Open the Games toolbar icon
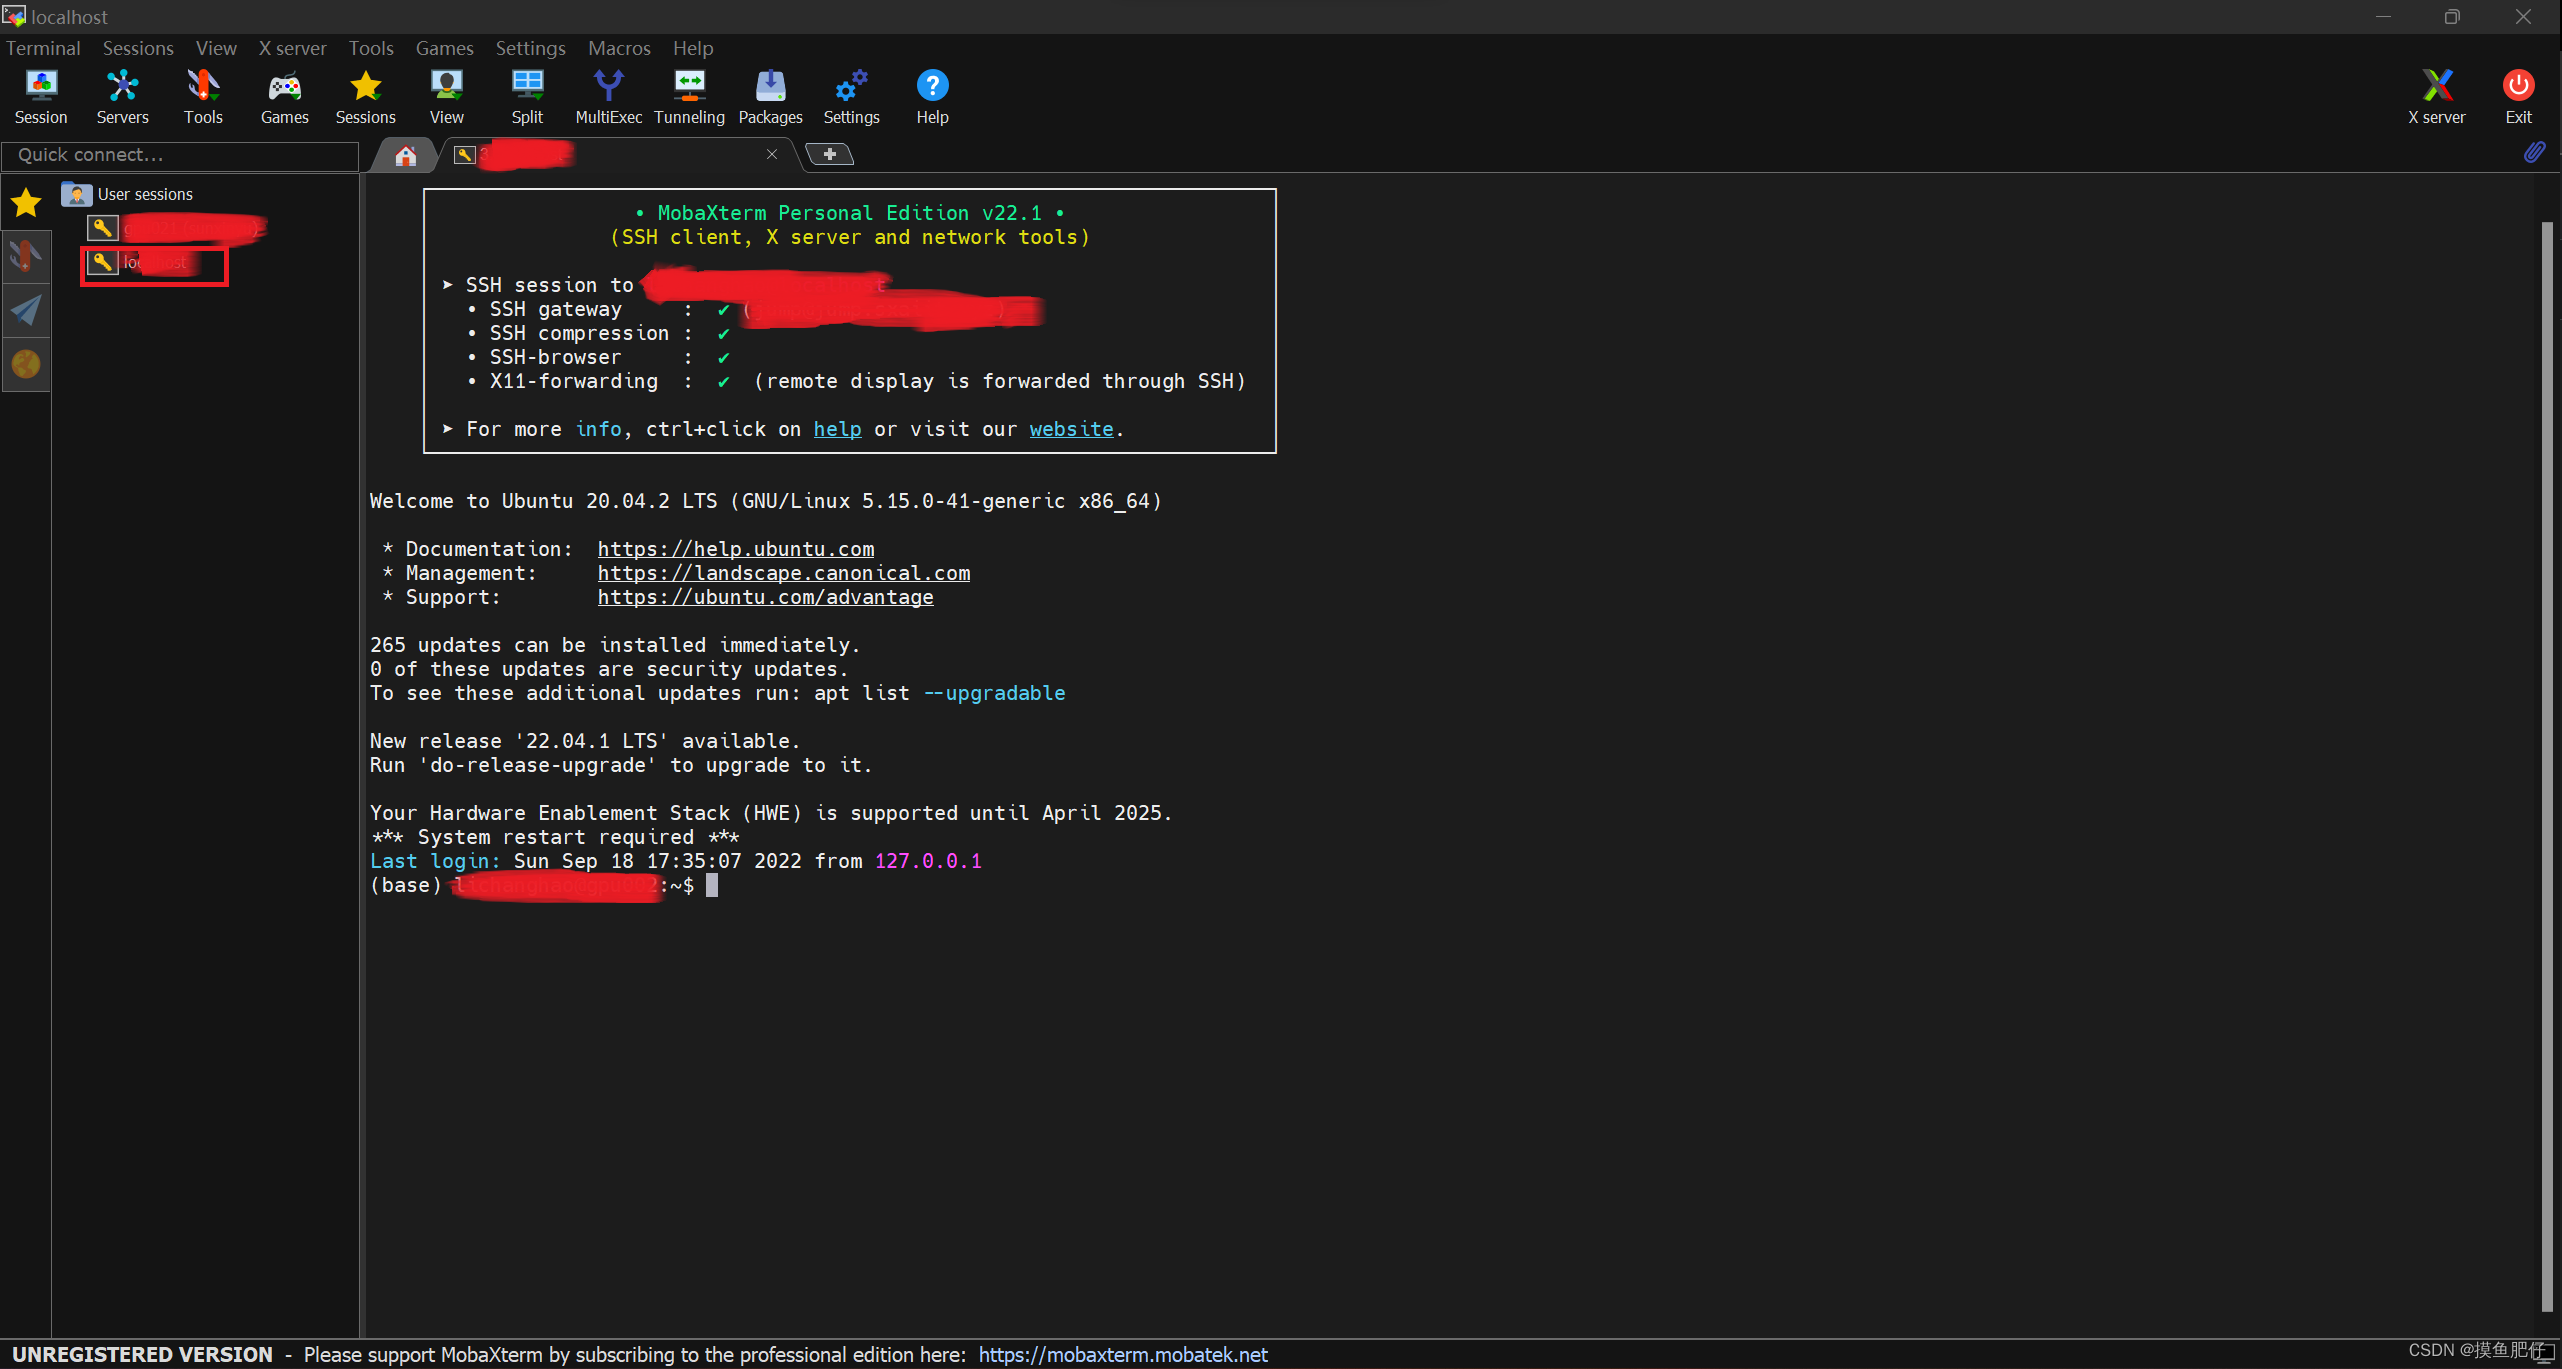Viewport: 2562px width, 1369px height. click(x=284, y=95)
